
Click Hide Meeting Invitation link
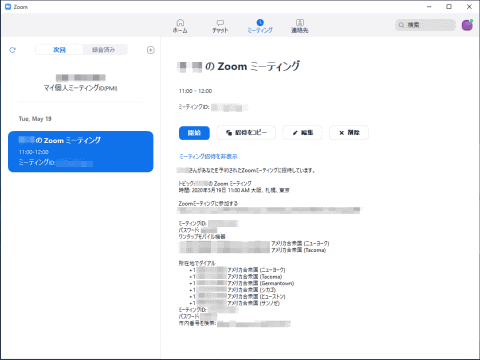click(208, 156)
